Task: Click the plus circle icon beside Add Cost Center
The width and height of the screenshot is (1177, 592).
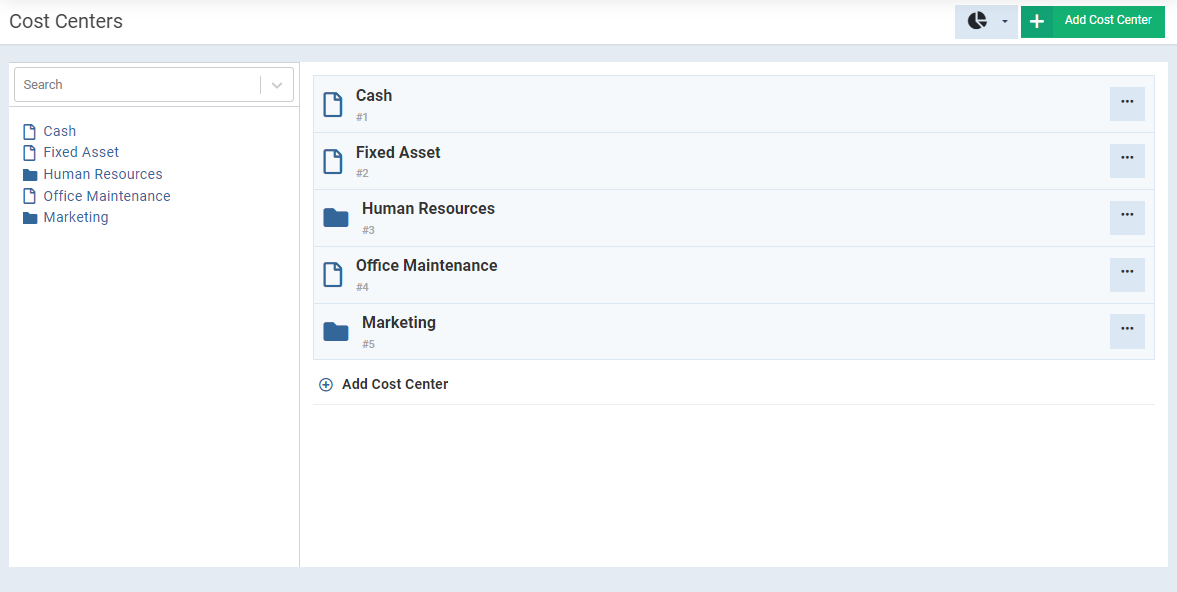Action: click(x=326, y=384)
